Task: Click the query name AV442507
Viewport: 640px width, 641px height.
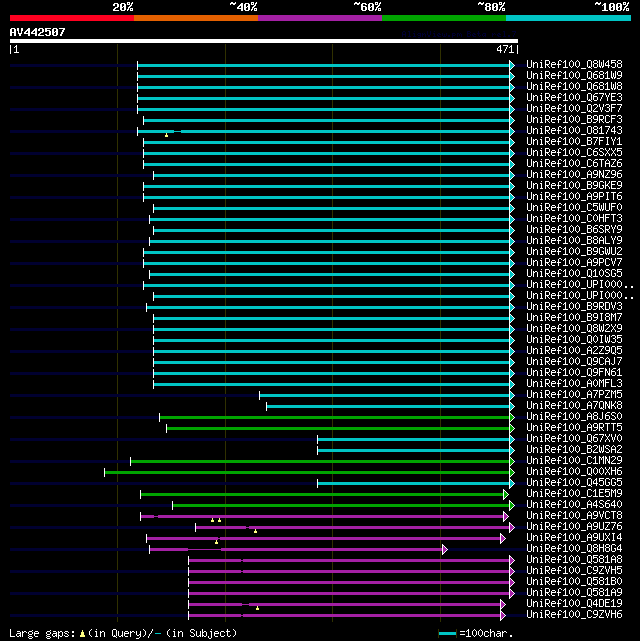Action: 38,32
